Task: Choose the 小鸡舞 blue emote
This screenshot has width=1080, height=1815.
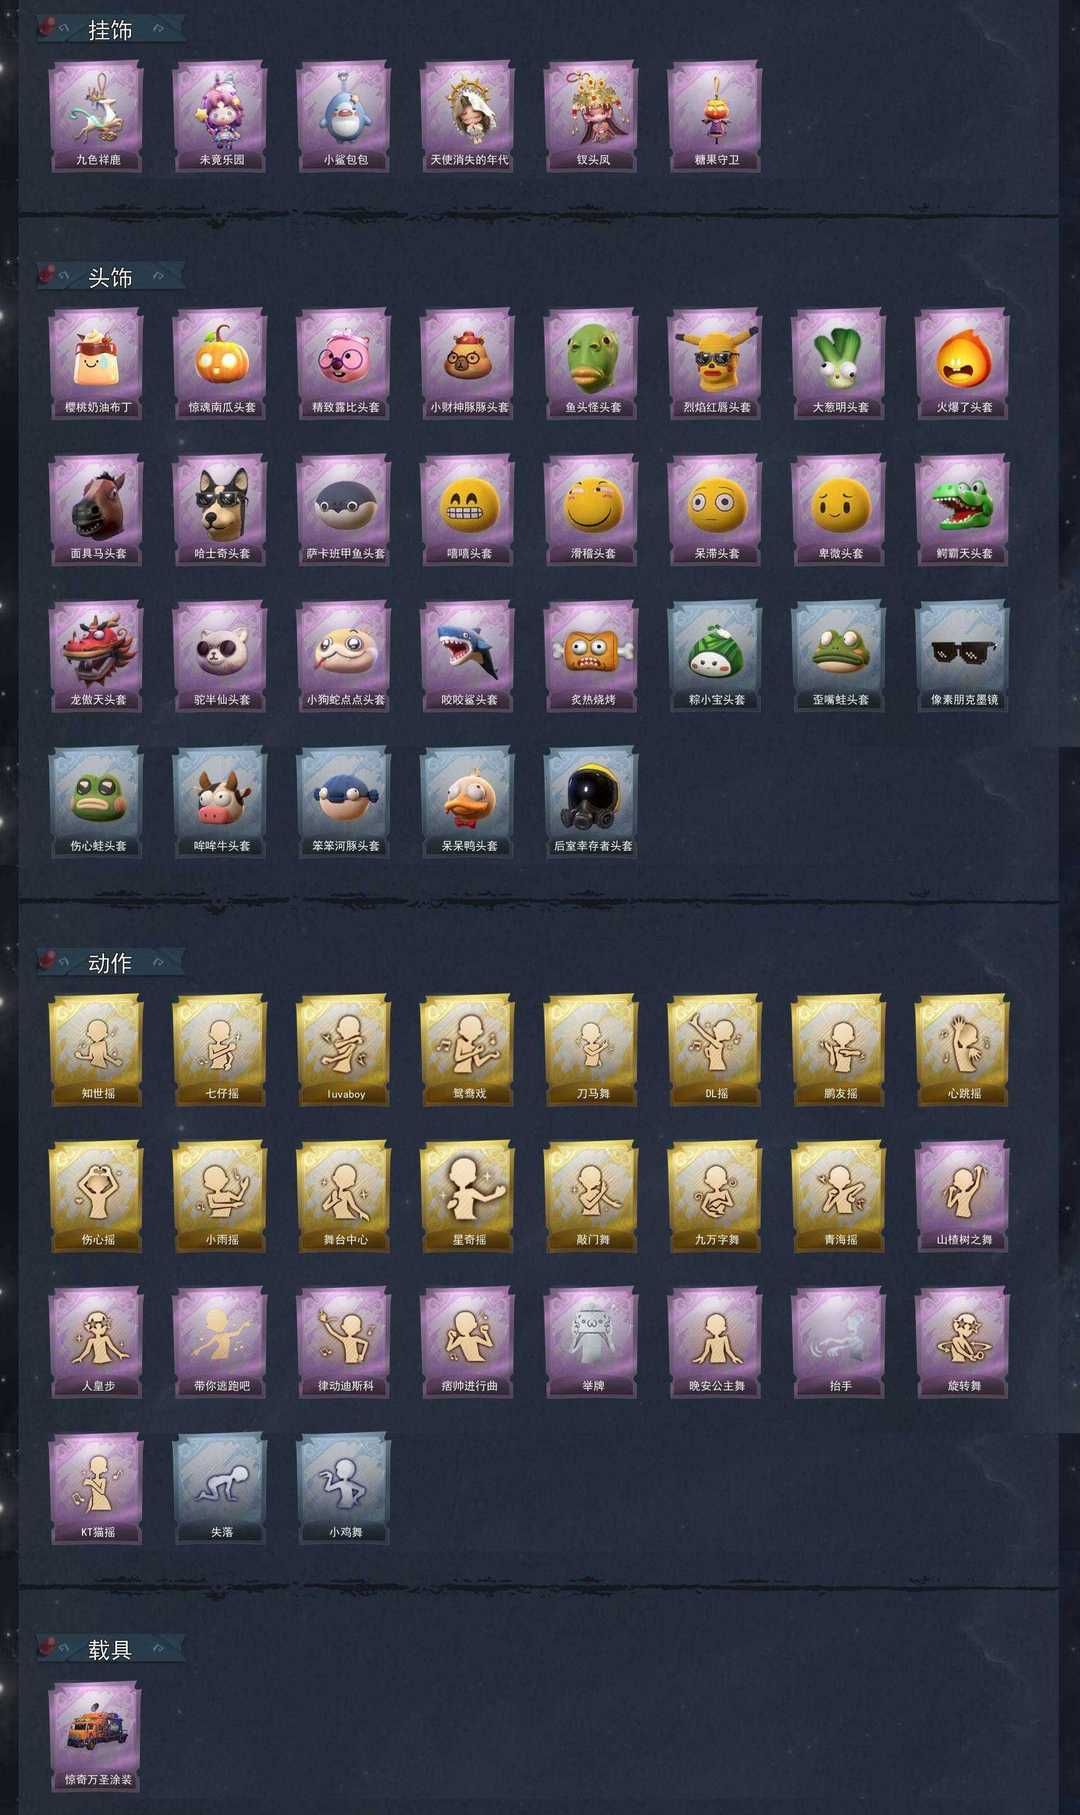Action: pos(345,1488)
